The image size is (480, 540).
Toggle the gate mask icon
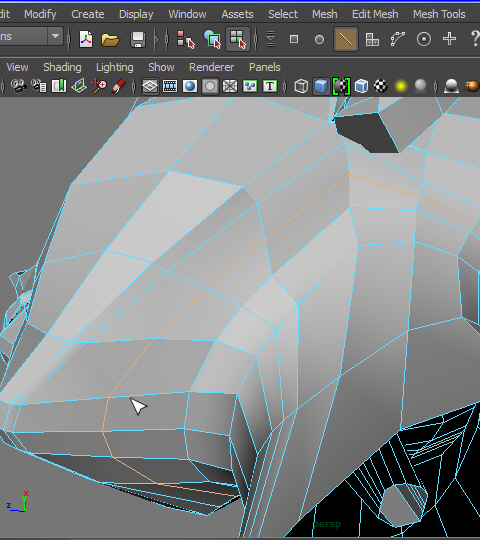pyautogui.click(x=210, y=86)
